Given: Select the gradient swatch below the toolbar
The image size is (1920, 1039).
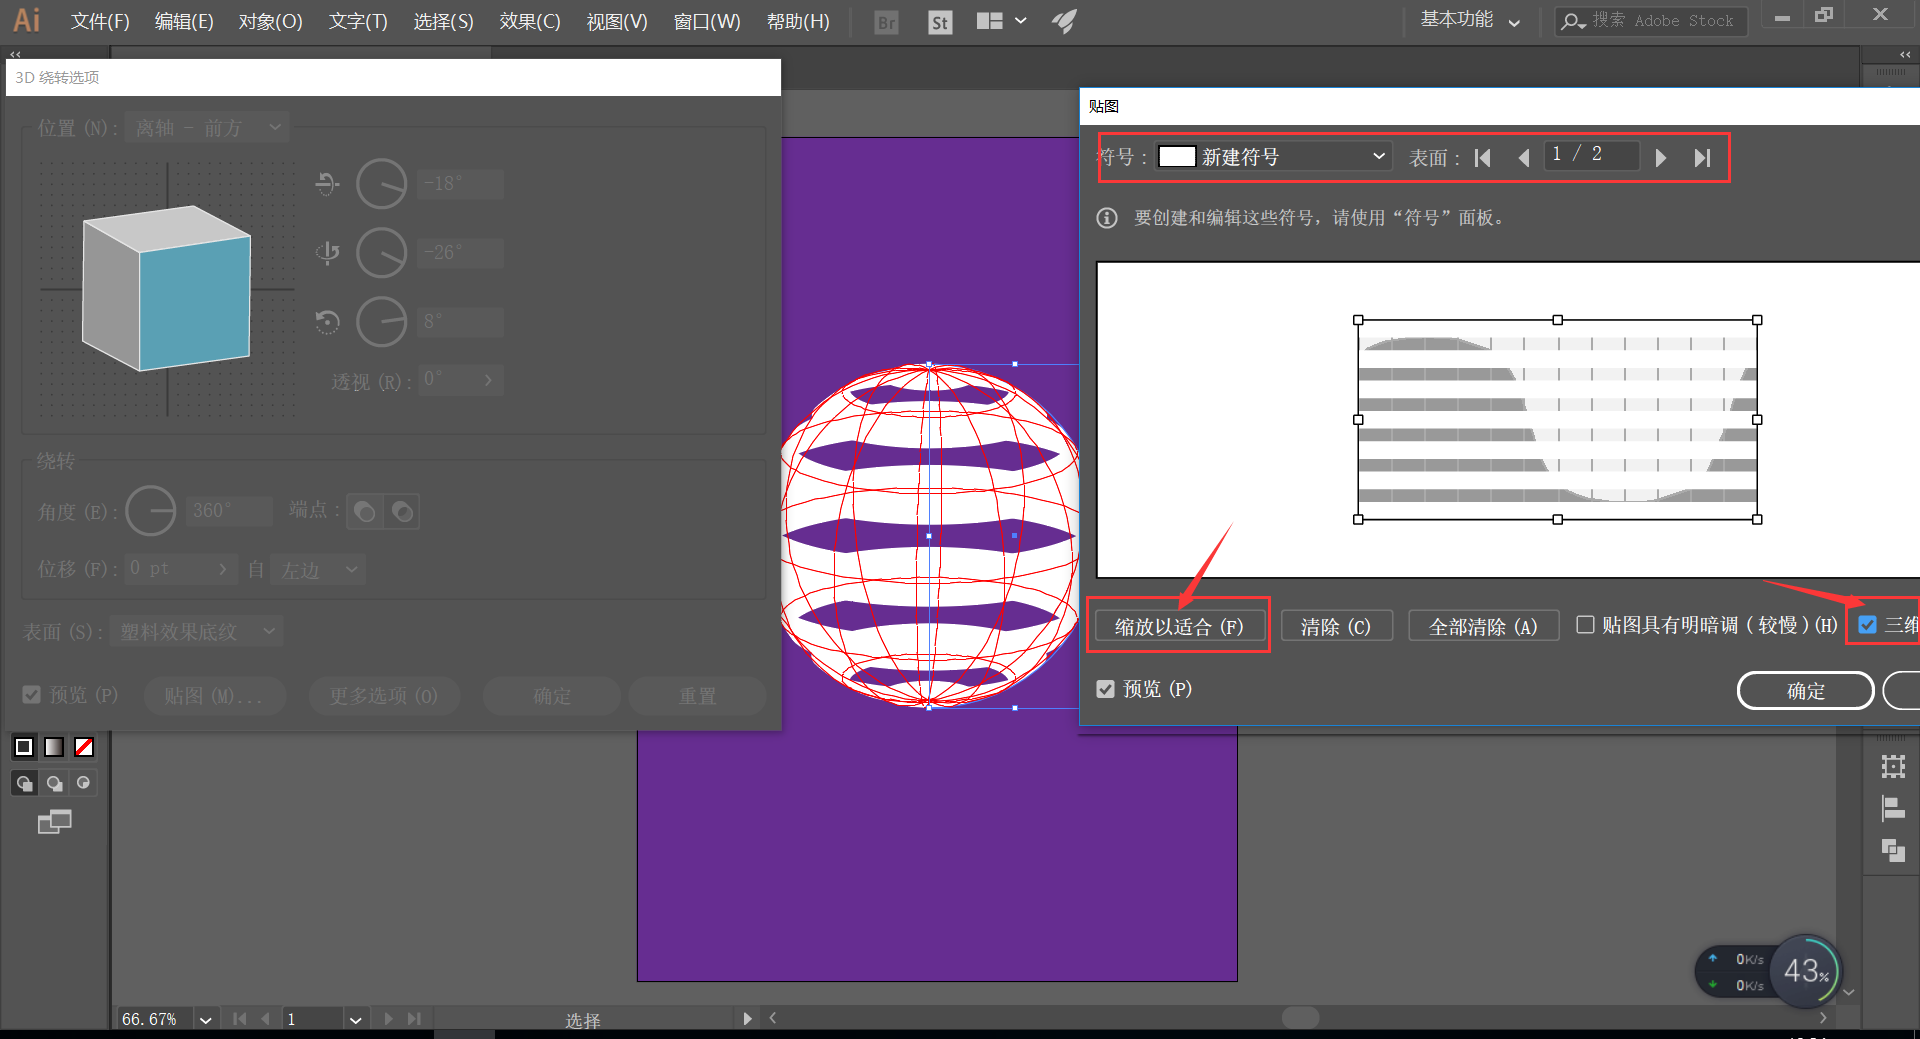Looking at the screenshot, I should pos(54,747).
